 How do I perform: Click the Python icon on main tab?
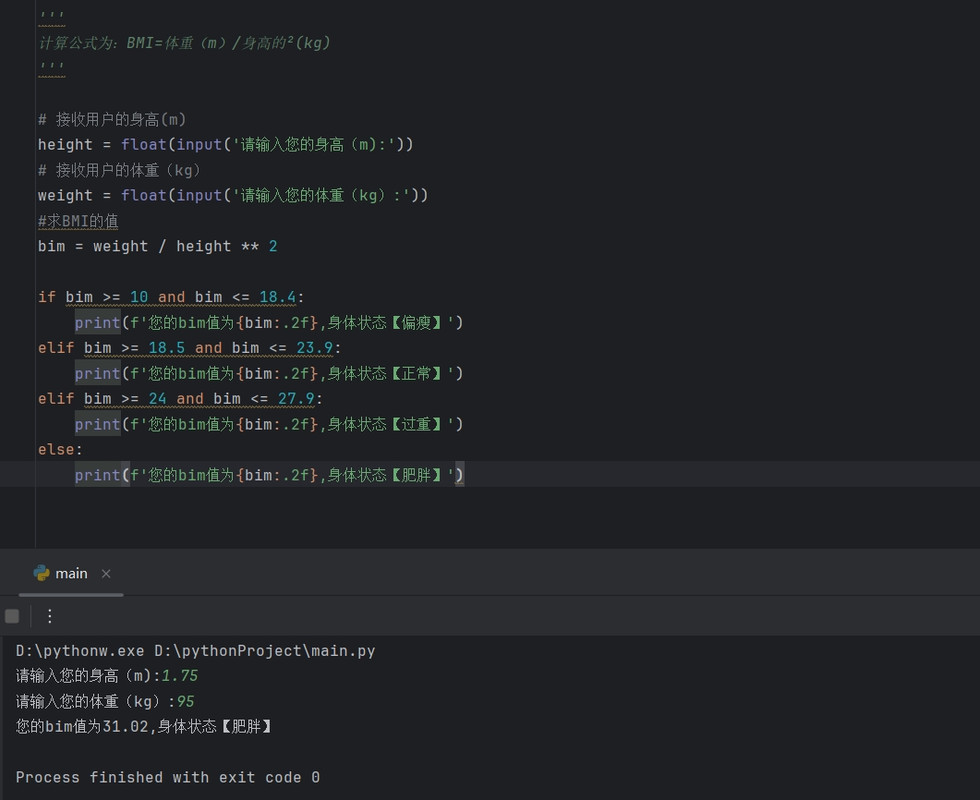click(41, 573)
